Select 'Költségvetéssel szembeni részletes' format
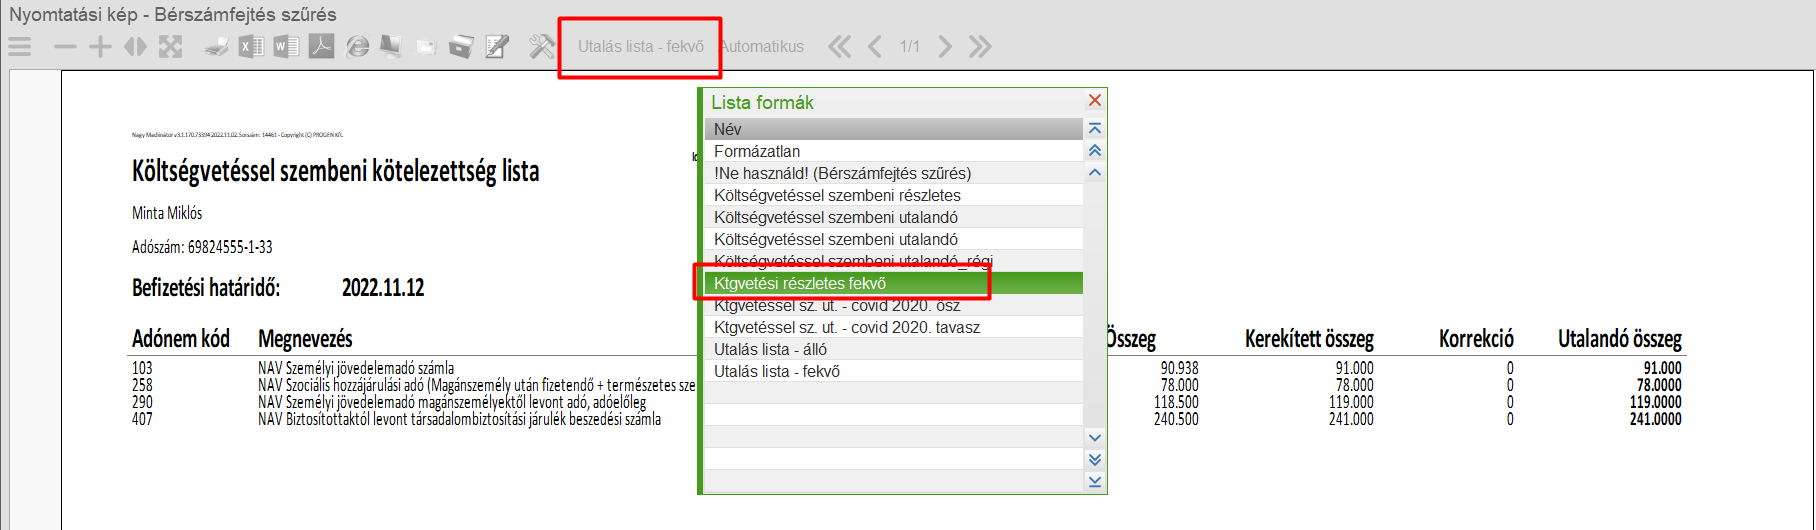Viewport: 1816px width, 530px height. [x=893, y=195]
